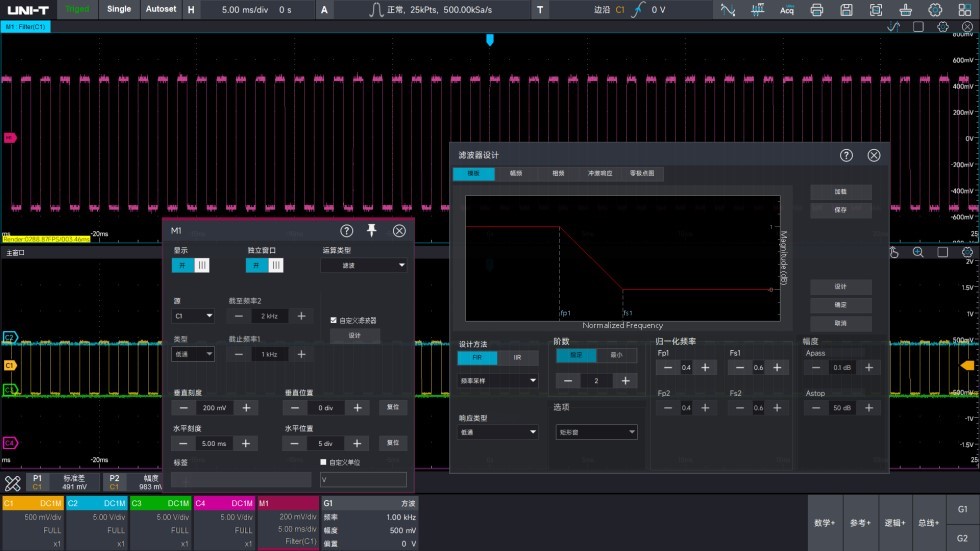Click the 标签 label input field
Screen dimensions: 980x551
point(240,479)
